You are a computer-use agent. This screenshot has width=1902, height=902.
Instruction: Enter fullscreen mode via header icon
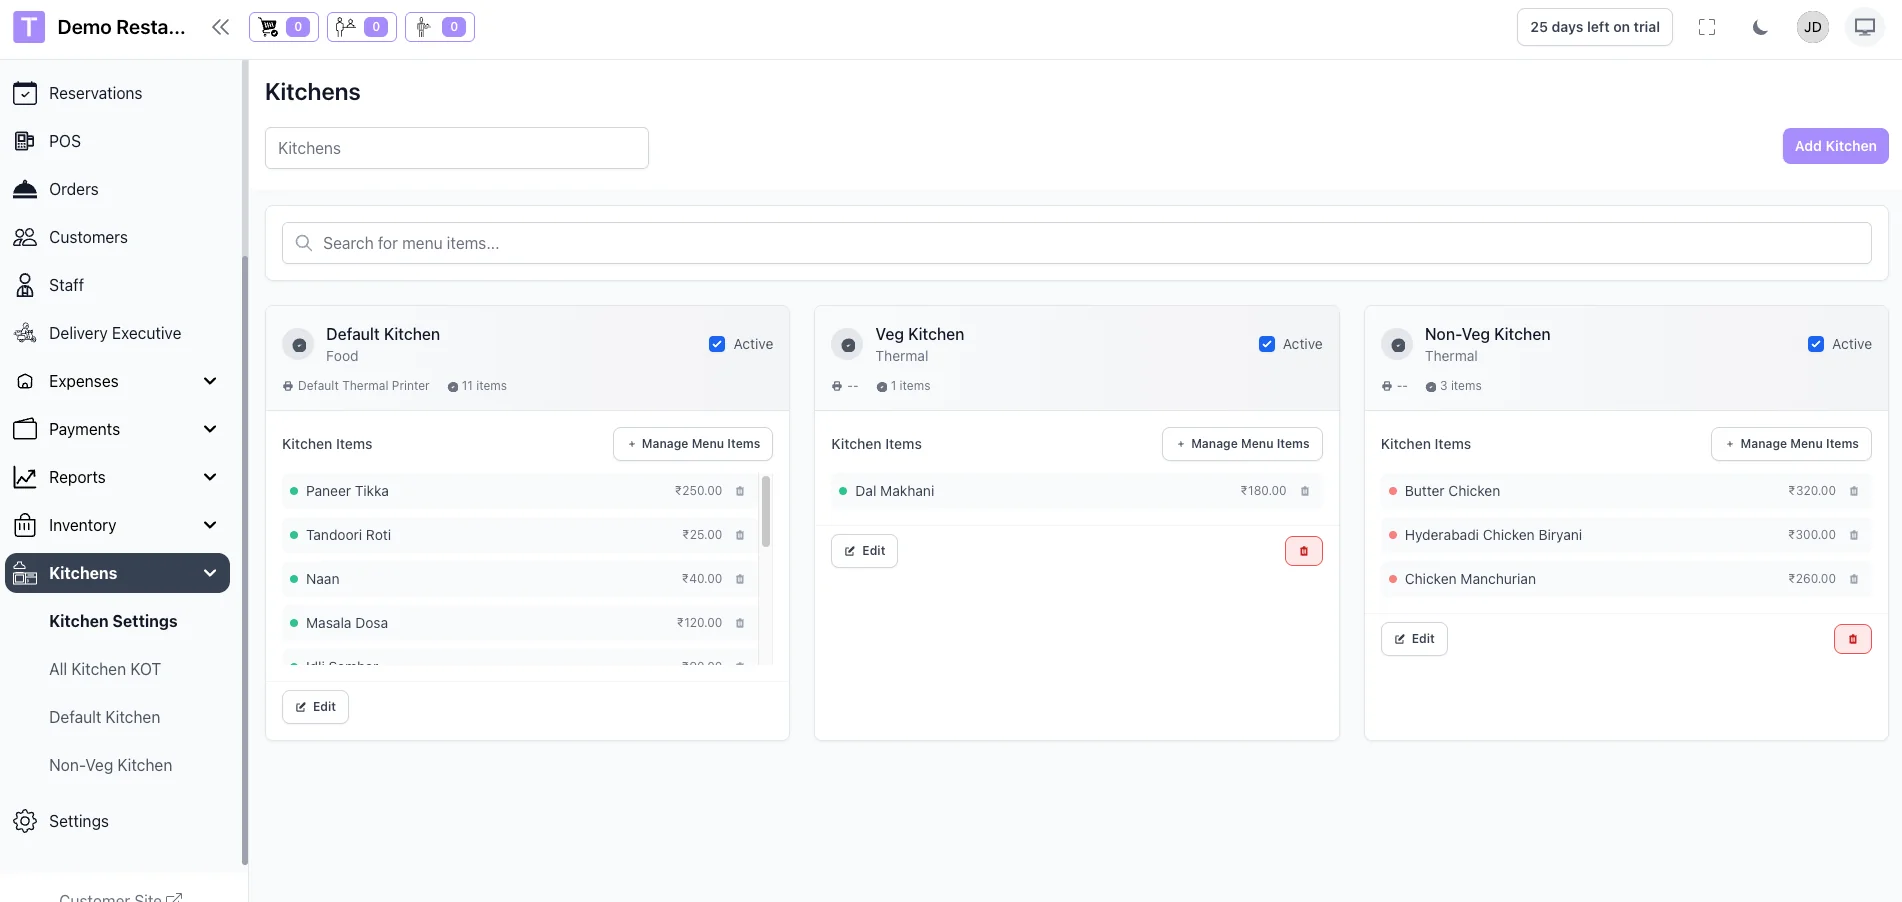click(1707, 28)
